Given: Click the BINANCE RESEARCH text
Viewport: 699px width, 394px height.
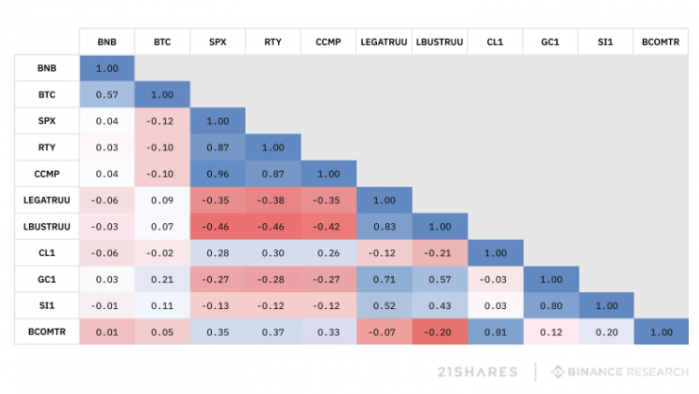Looking at the screenshot, I should [628, 372].
